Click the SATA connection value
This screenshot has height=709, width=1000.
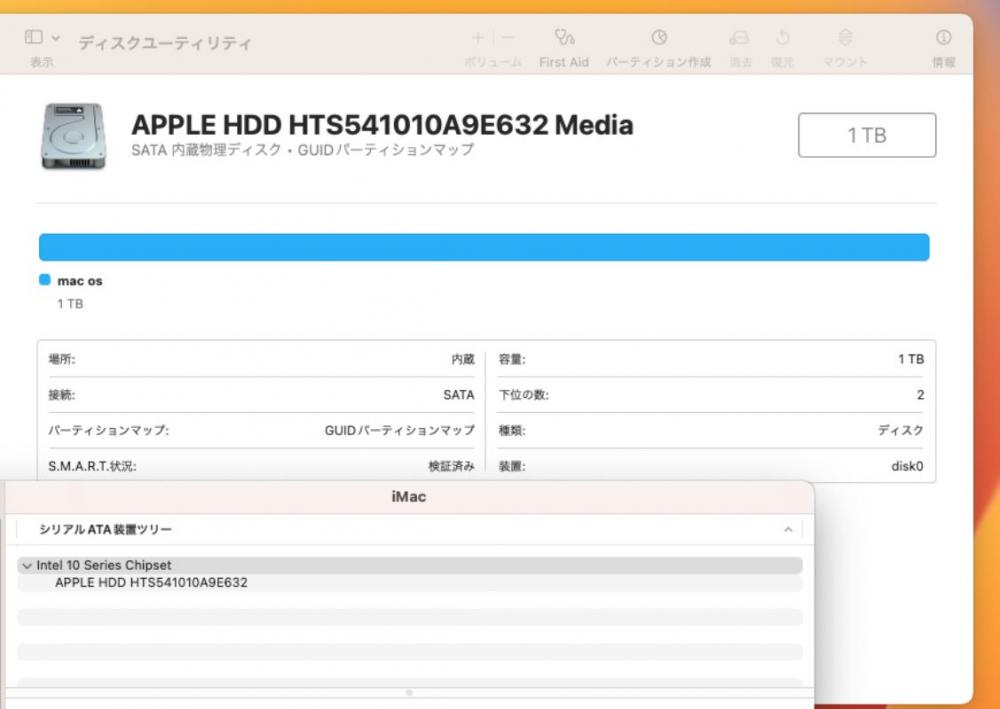(459, 395)
